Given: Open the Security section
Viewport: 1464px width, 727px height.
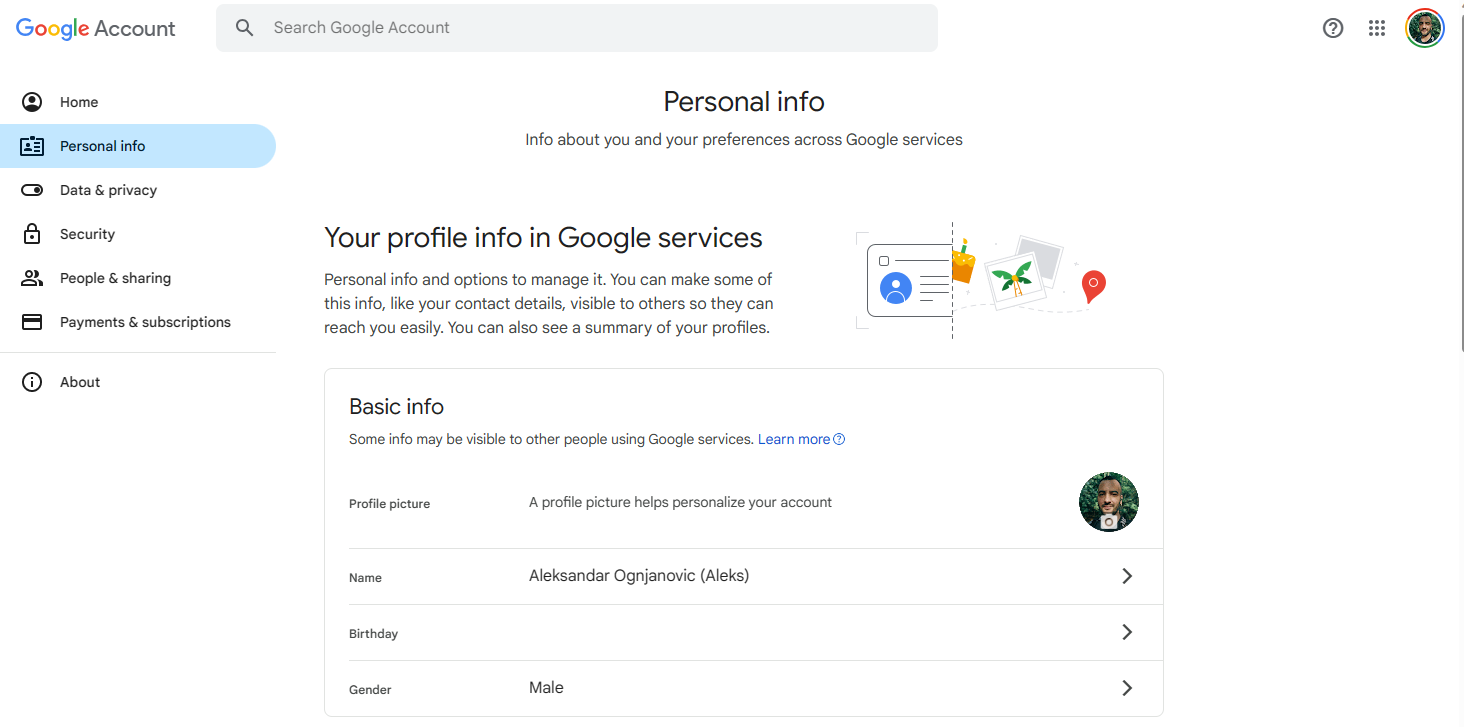Looking at the screenshot, I should click(x=138, y=234).
